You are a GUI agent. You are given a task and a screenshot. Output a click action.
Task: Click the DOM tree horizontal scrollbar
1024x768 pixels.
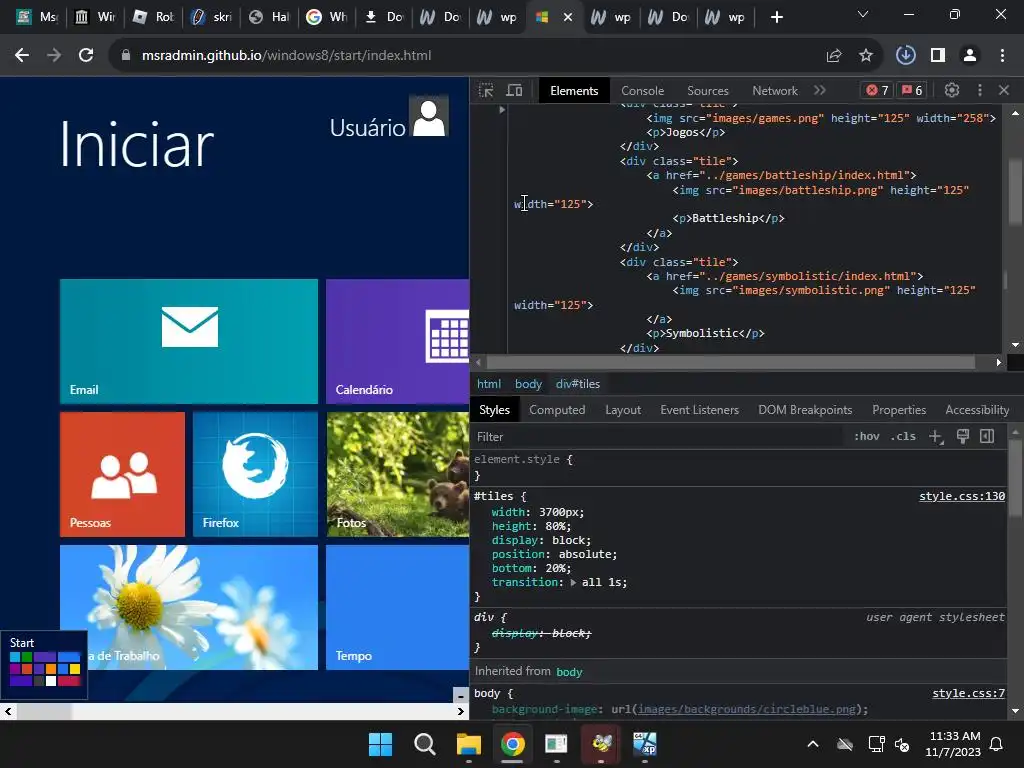point(731,362)
